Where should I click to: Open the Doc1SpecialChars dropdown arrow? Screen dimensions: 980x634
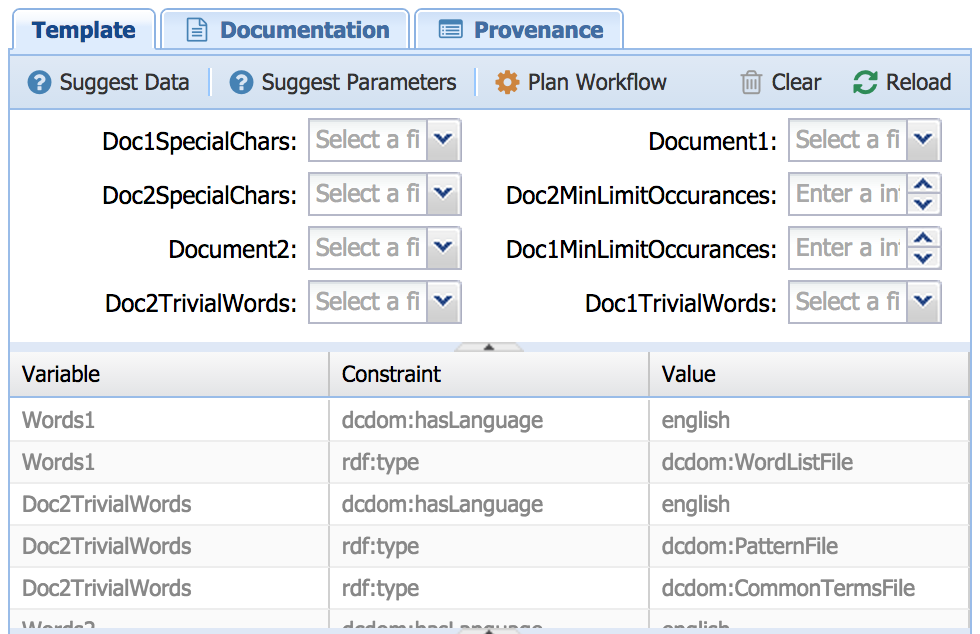(x=444, y=141)
